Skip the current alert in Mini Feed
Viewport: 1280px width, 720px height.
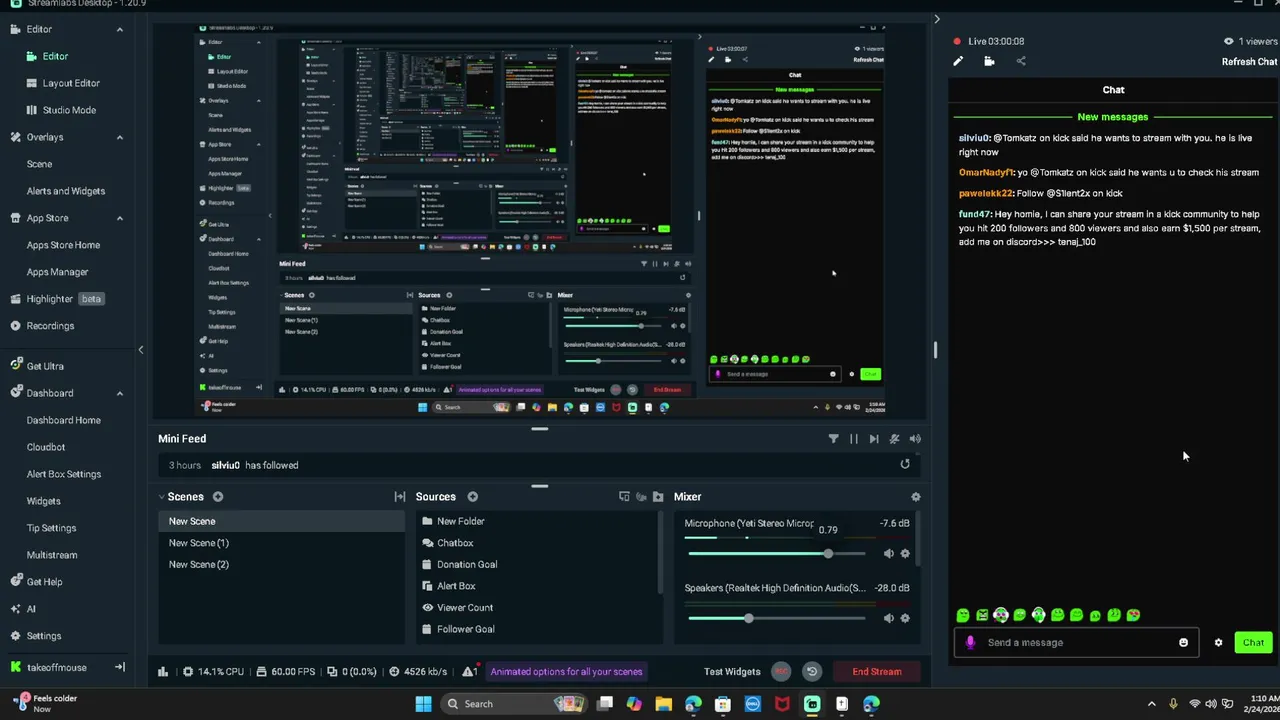pyautogui.click(x=874, y=438)
